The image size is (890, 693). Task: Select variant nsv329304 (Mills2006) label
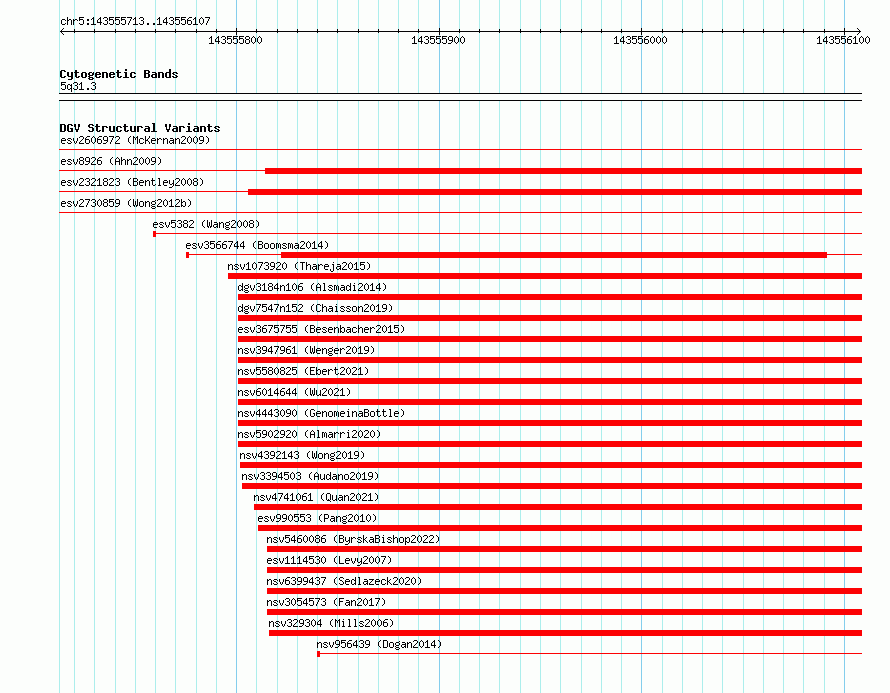(x=331, y=623)
